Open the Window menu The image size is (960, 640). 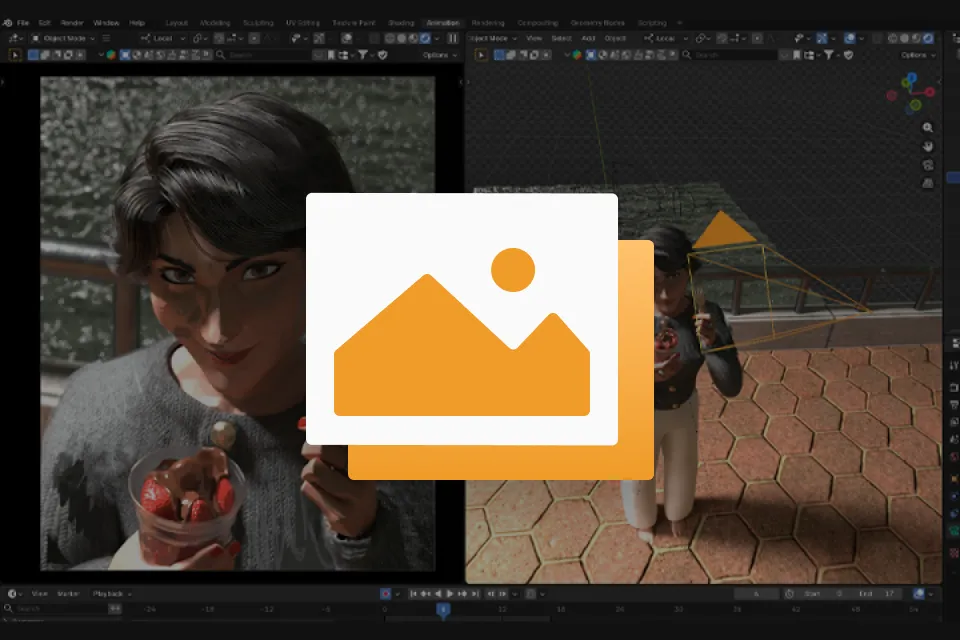(106, 23)
